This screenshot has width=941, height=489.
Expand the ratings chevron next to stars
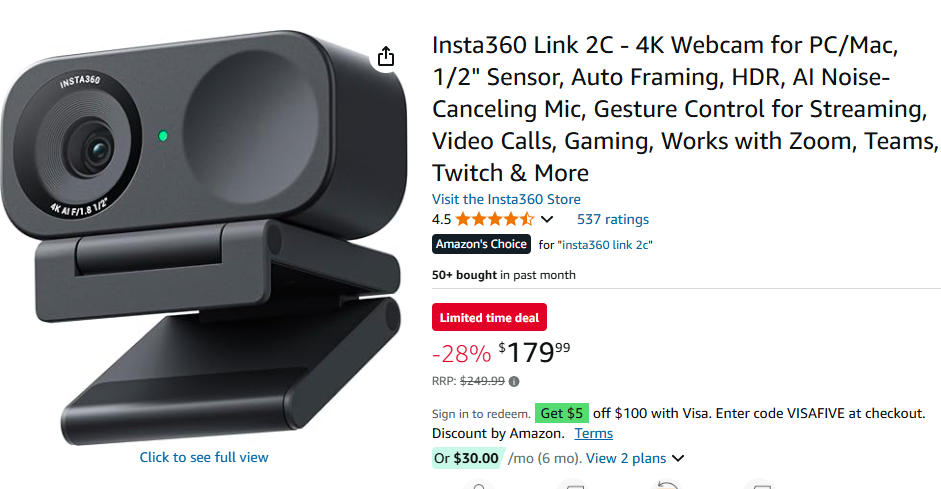tap(546, 219)
